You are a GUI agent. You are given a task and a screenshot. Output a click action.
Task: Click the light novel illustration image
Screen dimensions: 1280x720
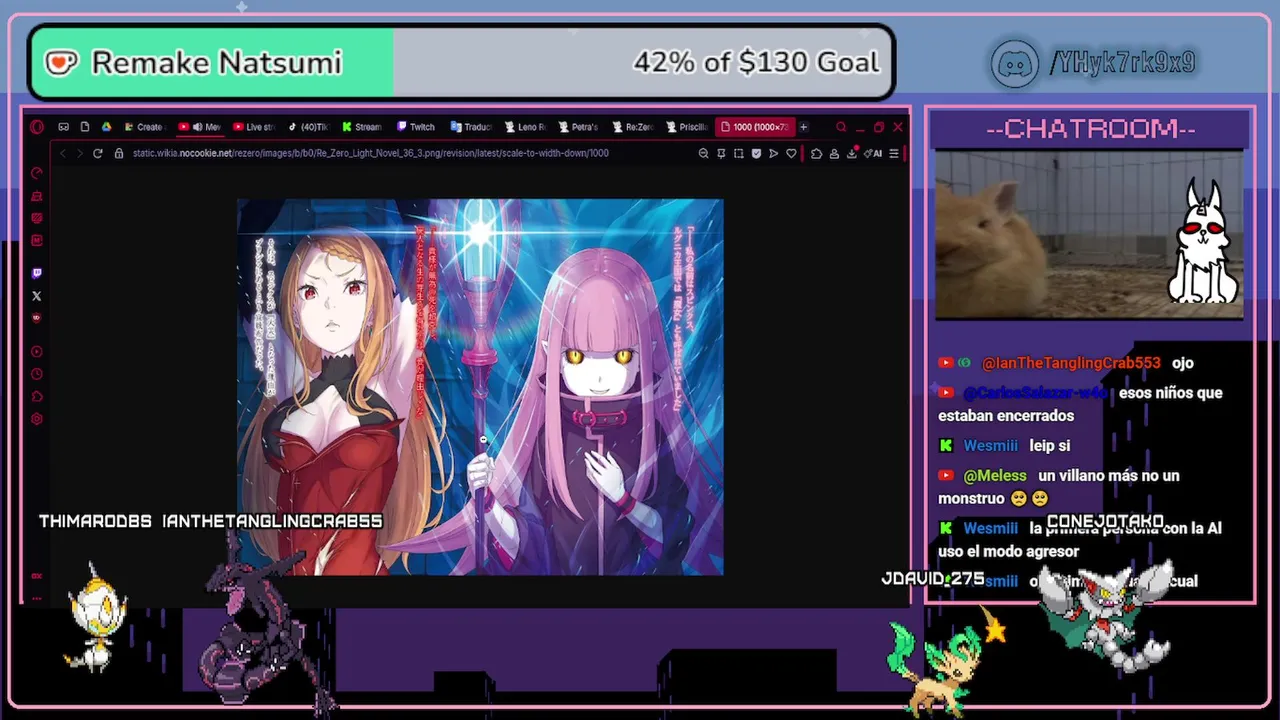coord(480,387)
